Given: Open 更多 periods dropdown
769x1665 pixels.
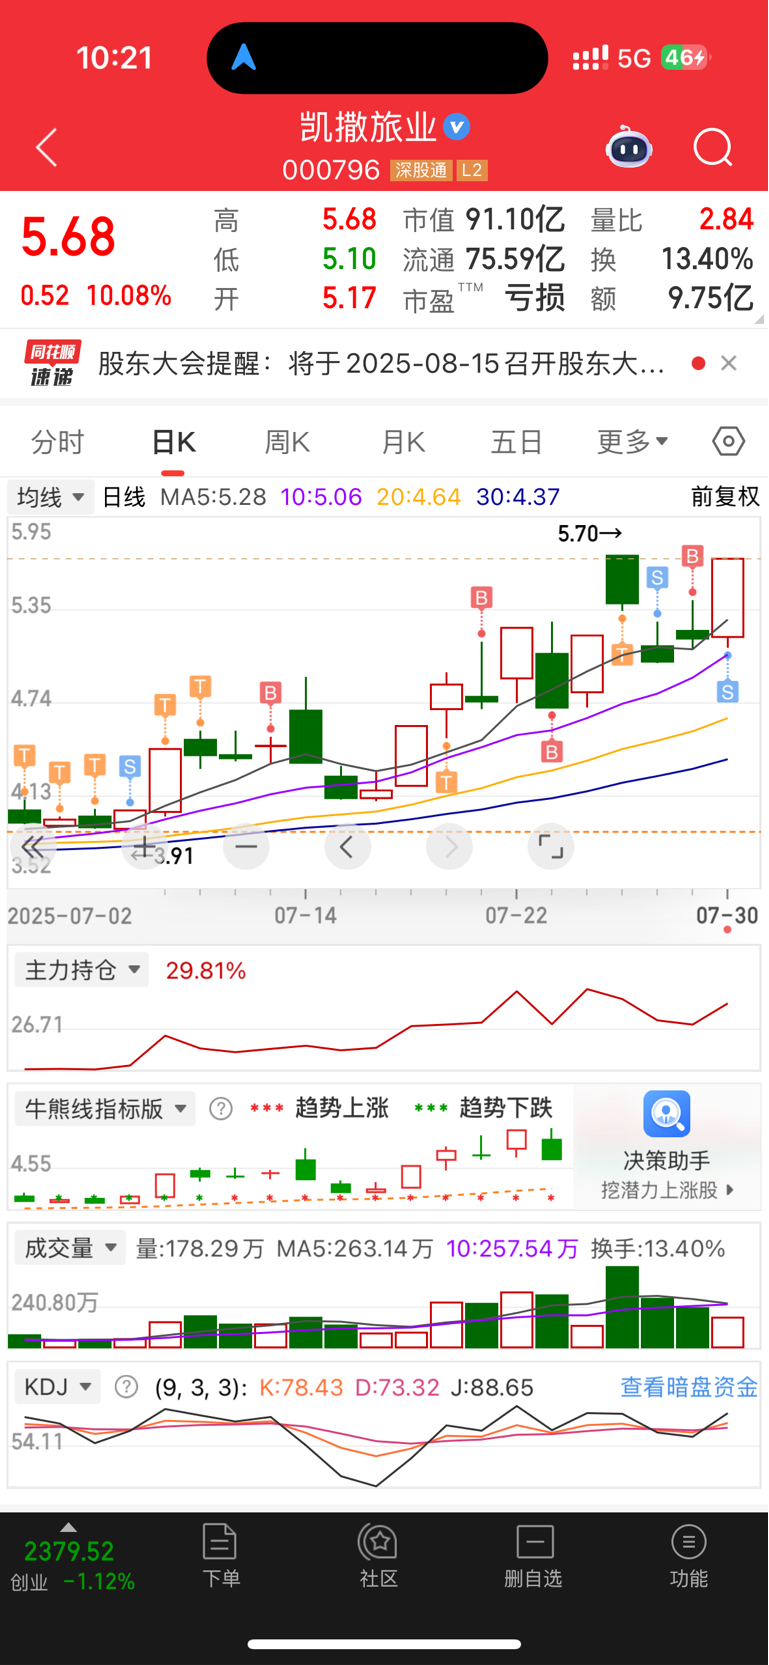Looking at the screenshot, I should [632, 441].
